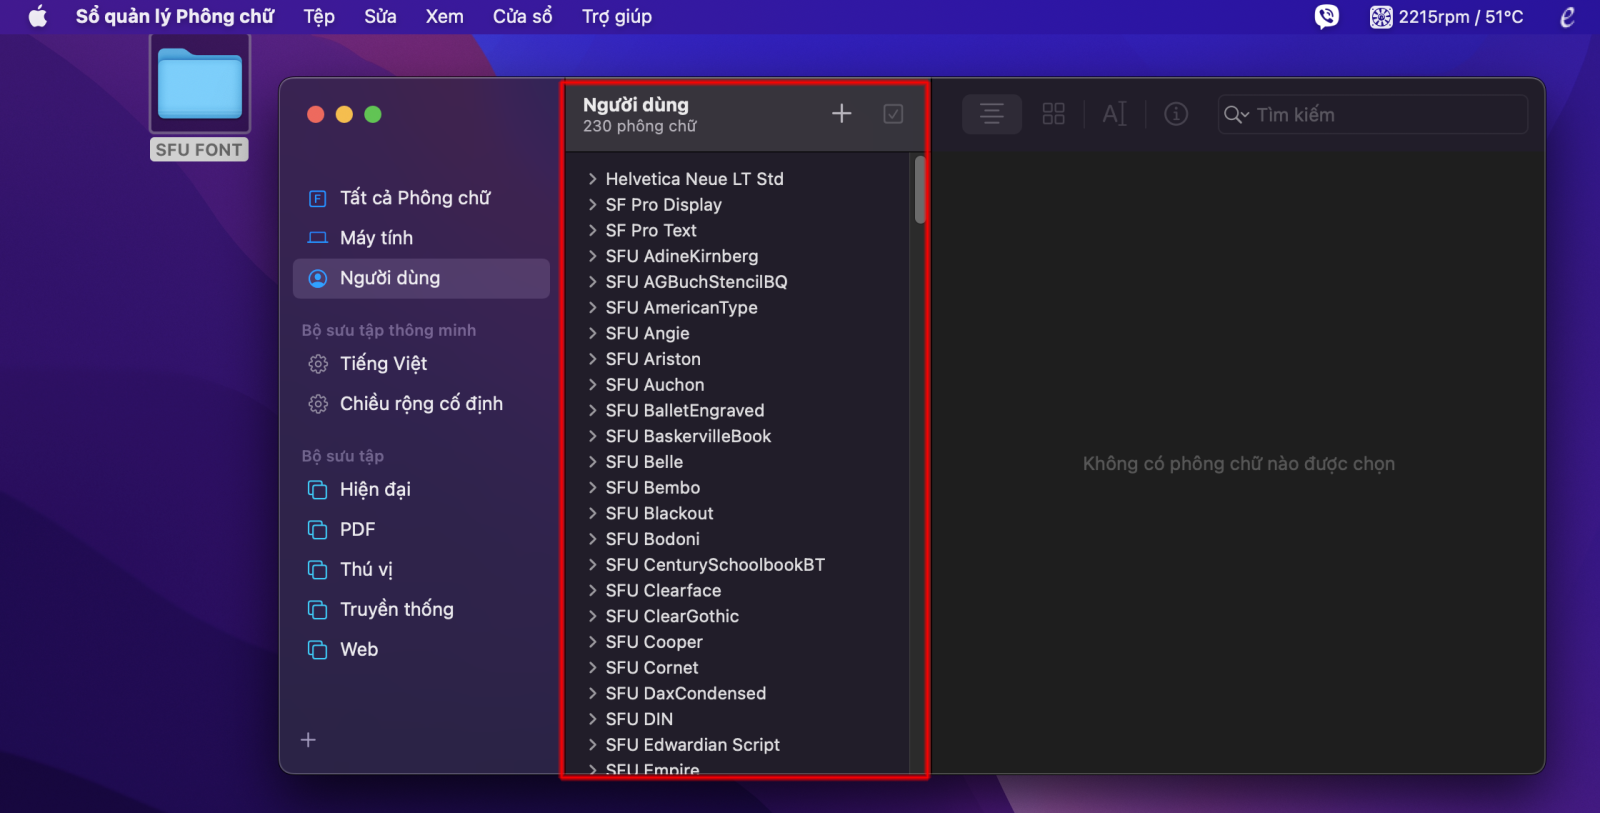1600x813 pixels.
Task: Open the Trợ giúp menu
Action: click(x=617, y=16)
